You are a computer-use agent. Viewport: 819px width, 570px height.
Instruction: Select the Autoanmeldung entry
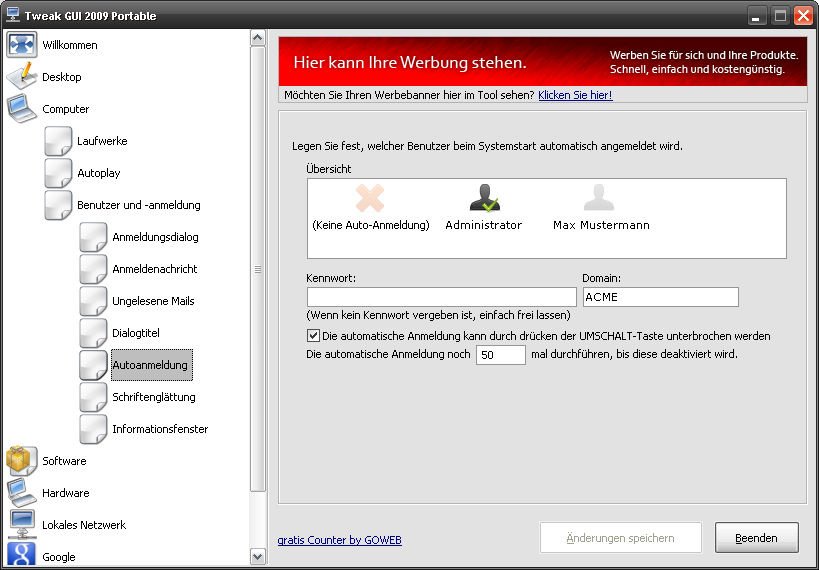151,365
